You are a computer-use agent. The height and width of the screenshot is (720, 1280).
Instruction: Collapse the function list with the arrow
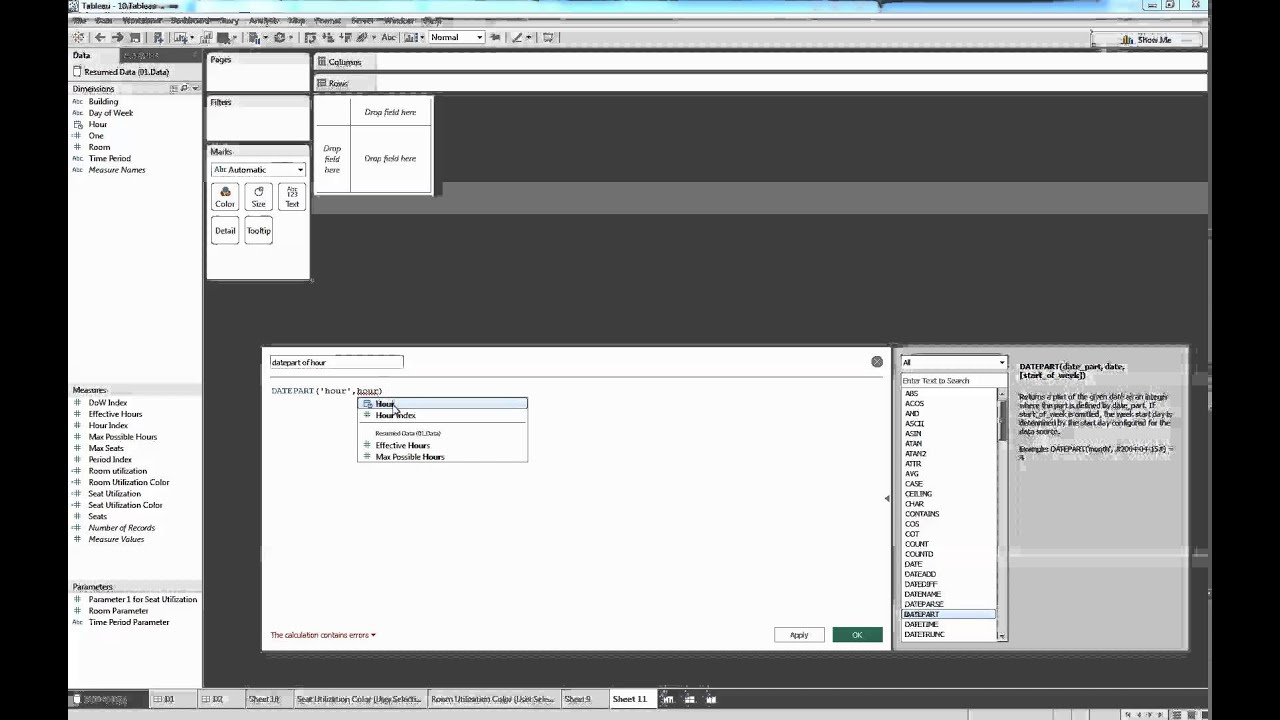(886, 498)
